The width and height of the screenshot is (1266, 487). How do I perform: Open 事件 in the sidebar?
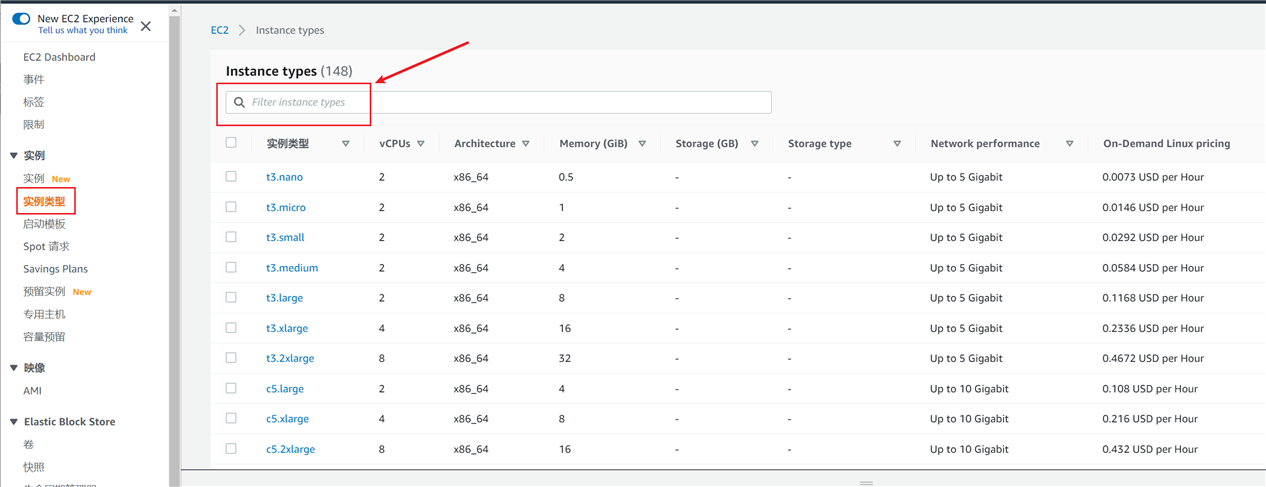[x=34, y=79]
